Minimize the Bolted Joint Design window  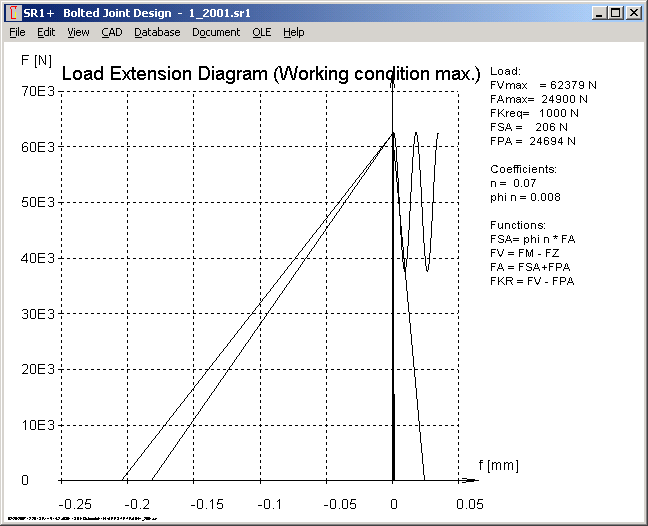[599, 13]
